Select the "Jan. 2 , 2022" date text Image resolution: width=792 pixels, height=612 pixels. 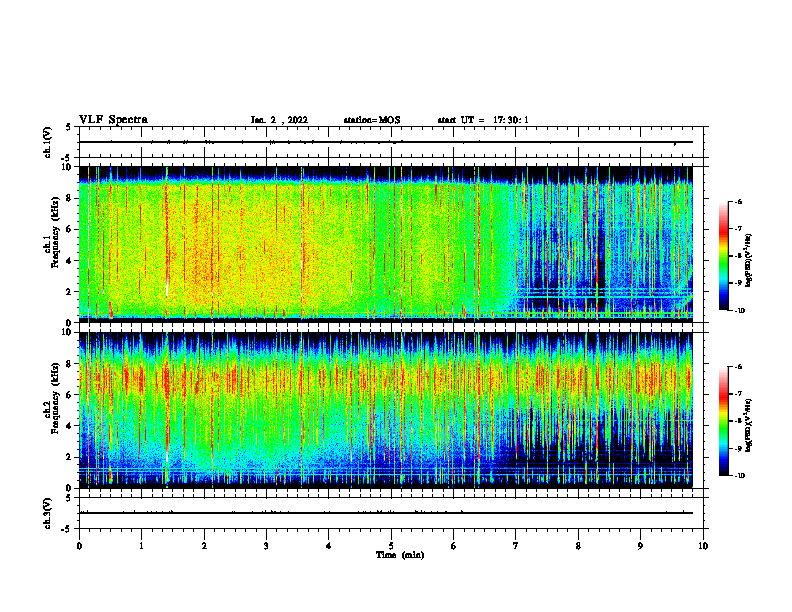coord(279,120)
